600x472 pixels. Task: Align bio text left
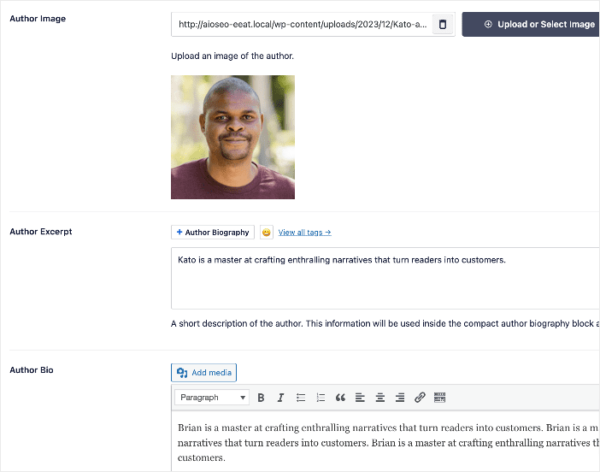(360, 398)
